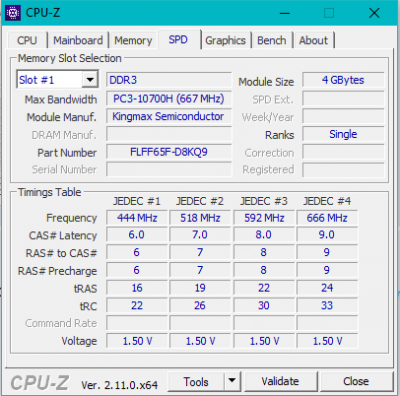Switch to the Mainboard tab
The width and height of the screenshot is (400, 396).
78,40
